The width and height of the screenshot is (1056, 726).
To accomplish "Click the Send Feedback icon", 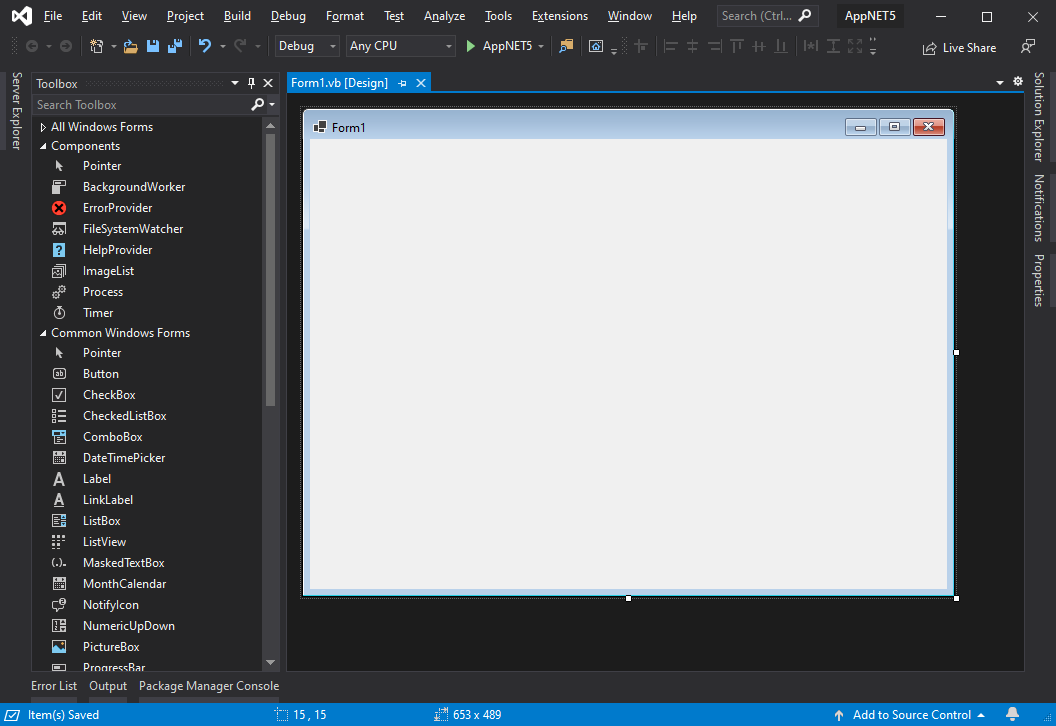I will point(1028,46).
